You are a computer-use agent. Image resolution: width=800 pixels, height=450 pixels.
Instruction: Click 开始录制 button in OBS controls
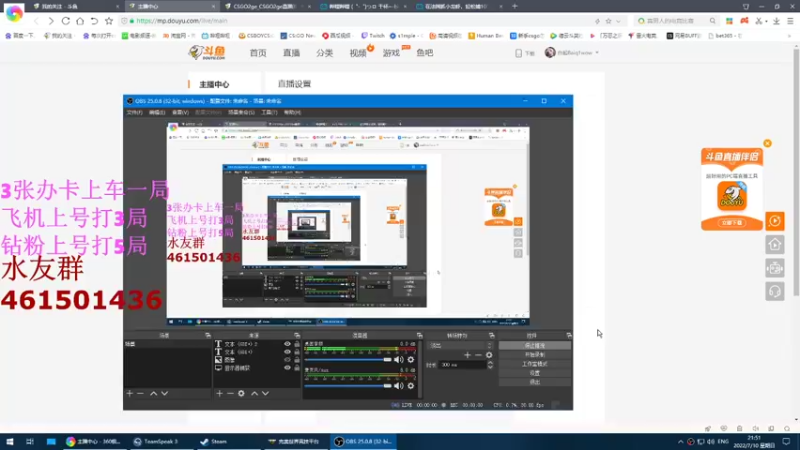535,355
